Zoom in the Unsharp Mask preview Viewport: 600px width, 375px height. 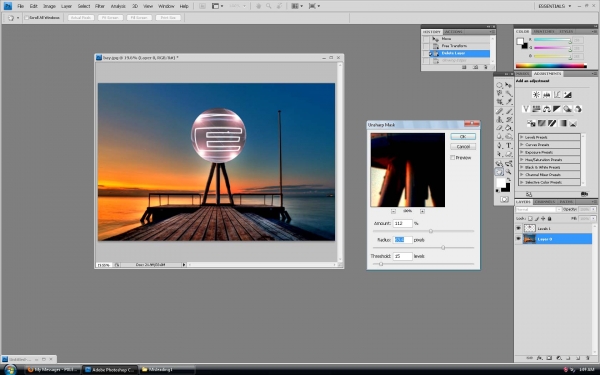point(422,211)
